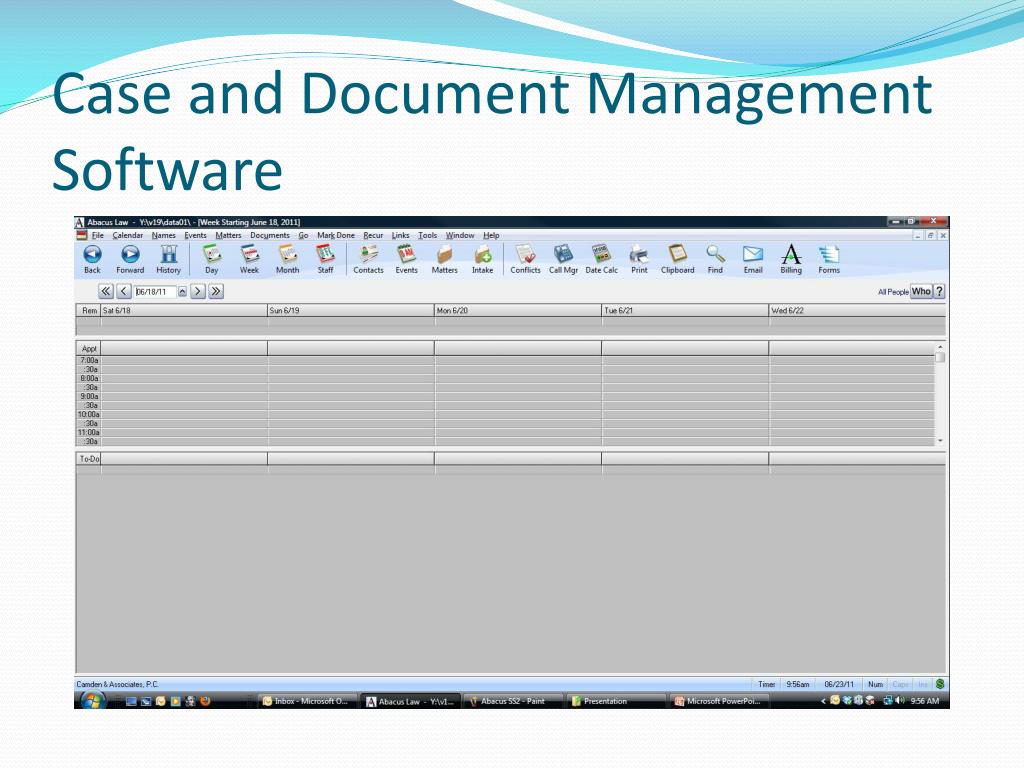Click the 9:00a time row label
The width and height of the screenshot is (1024, 768).
coord(89,396)
